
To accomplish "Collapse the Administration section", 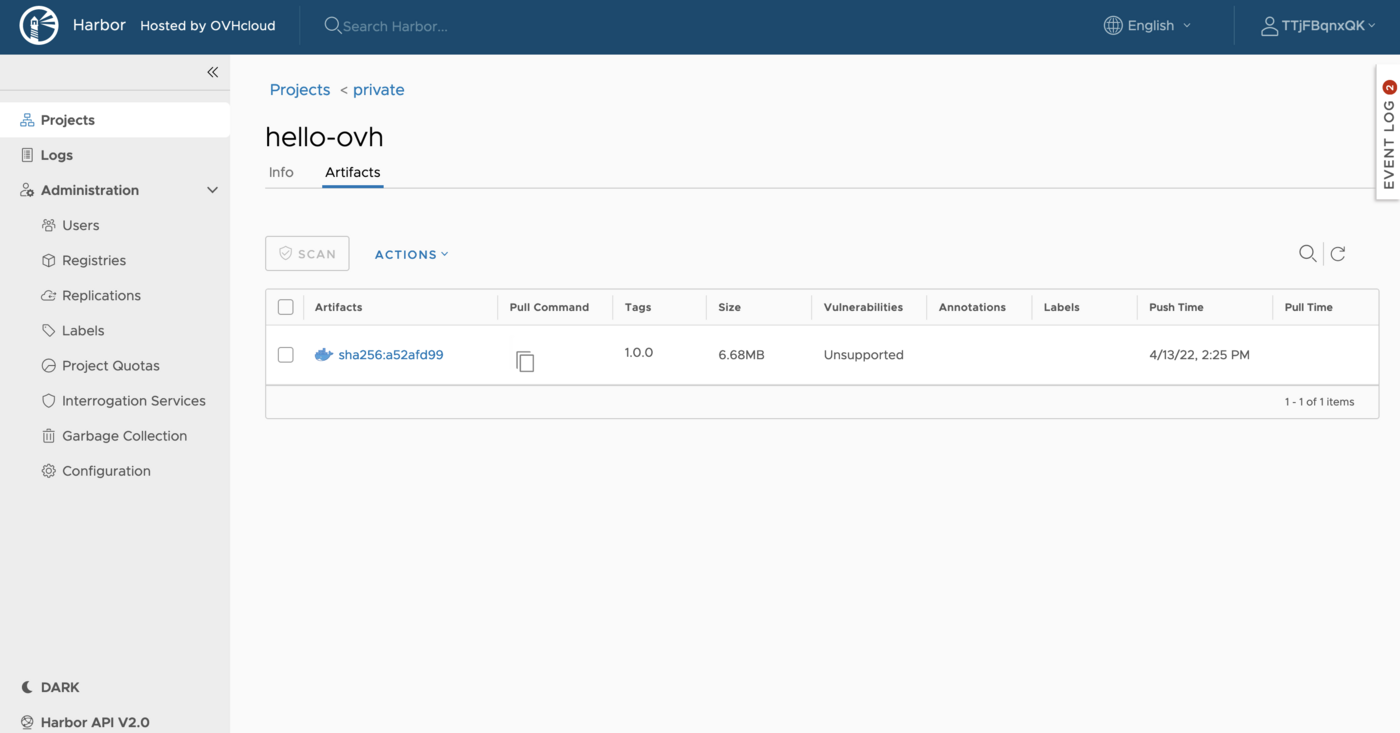I will click(x=211, y=189).
